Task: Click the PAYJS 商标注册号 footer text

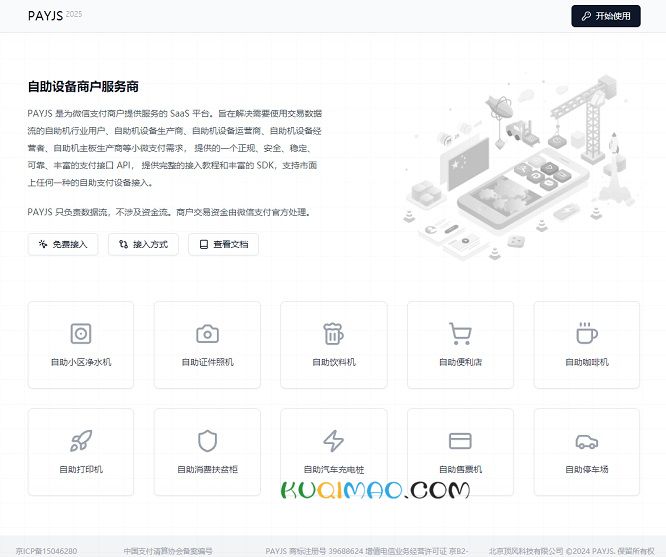Action: pos(367,551)
